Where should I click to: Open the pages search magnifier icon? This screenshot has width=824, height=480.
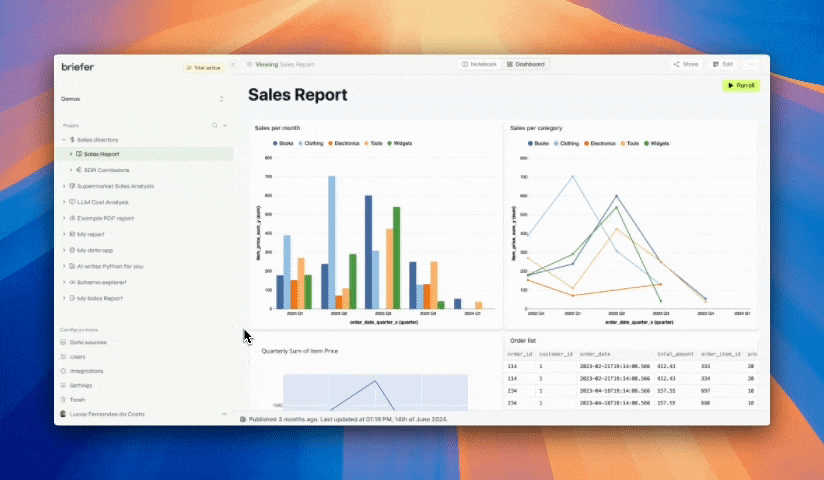[x=214, y=125]
